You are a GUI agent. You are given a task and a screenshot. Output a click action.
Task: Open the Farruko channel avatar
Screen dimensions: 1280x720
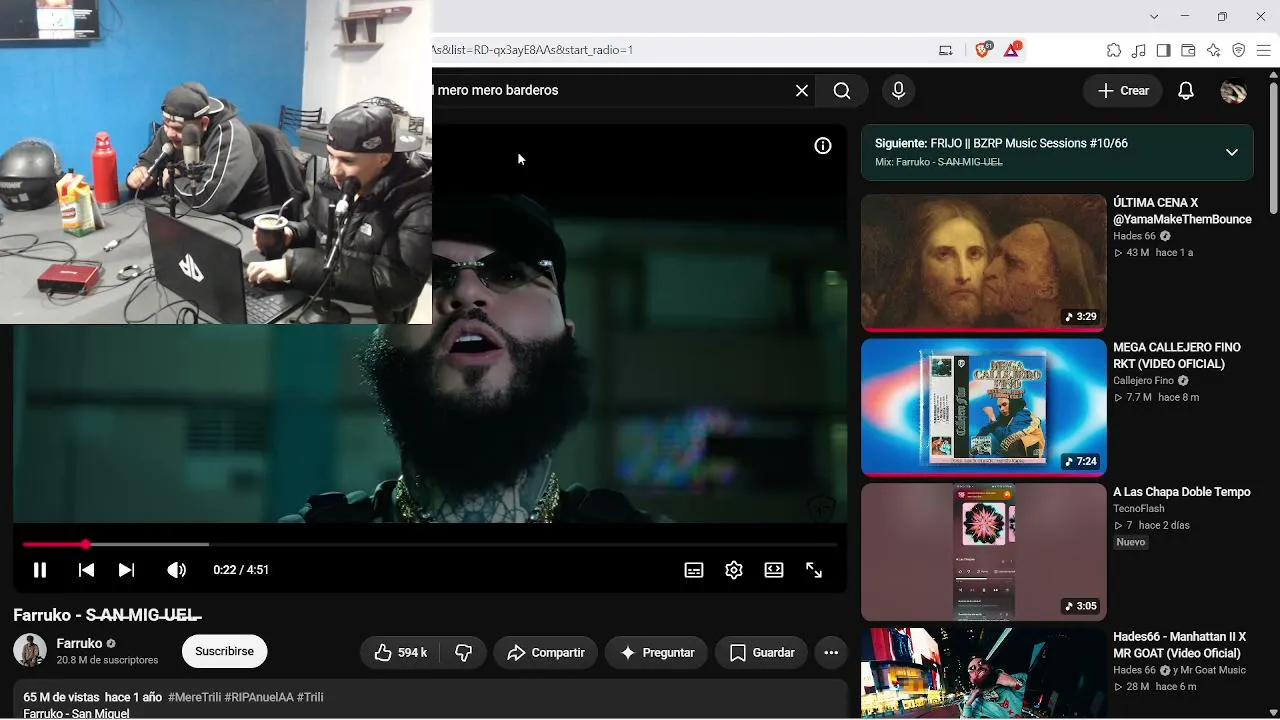30,651
